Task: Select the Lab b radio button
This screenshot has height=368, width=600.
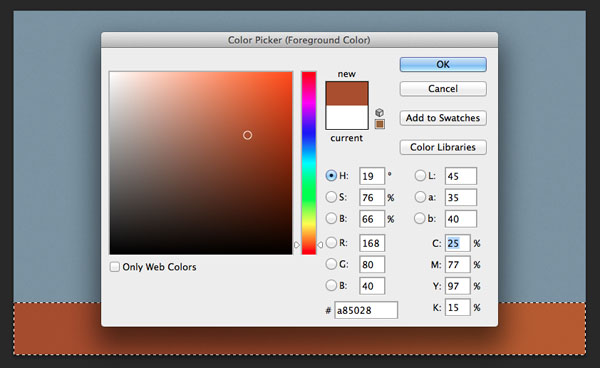Action: pos(420,218)
